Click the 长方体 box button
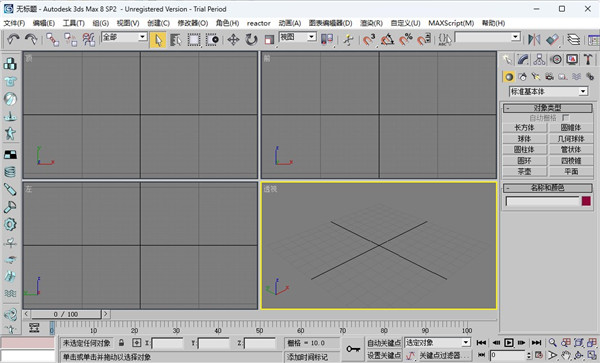 point(524,128)
